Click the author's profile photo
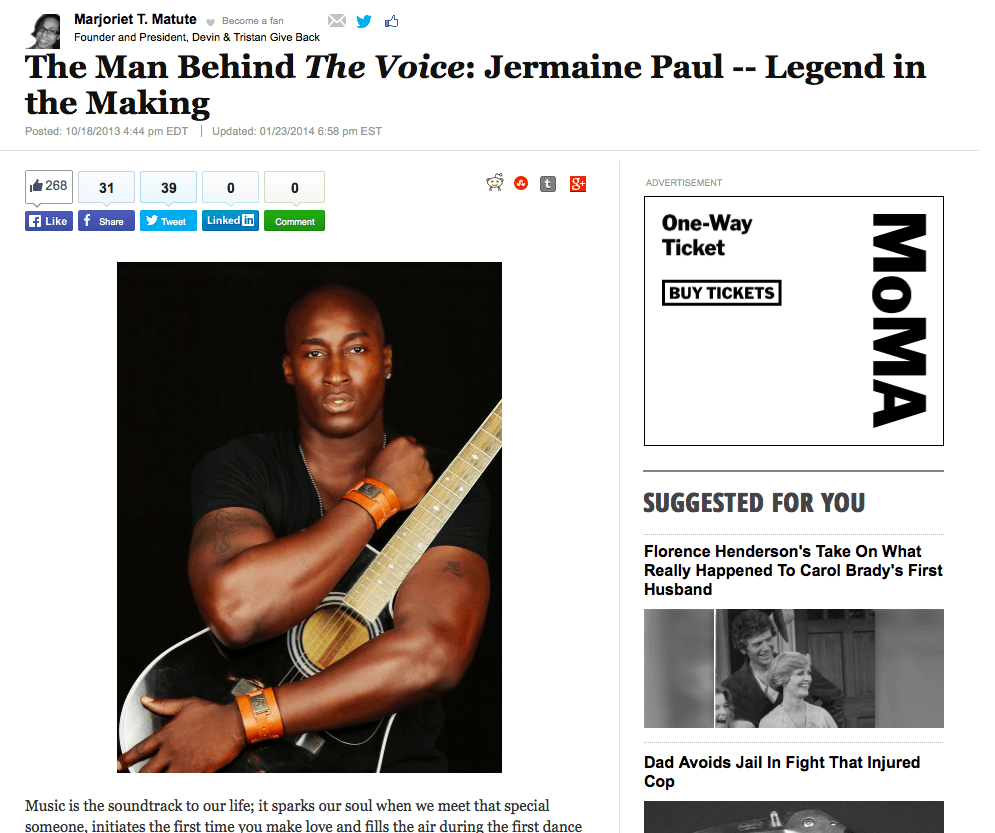This screenshot has height=833, width=995. pyautogui.click(x=43, y=30)
